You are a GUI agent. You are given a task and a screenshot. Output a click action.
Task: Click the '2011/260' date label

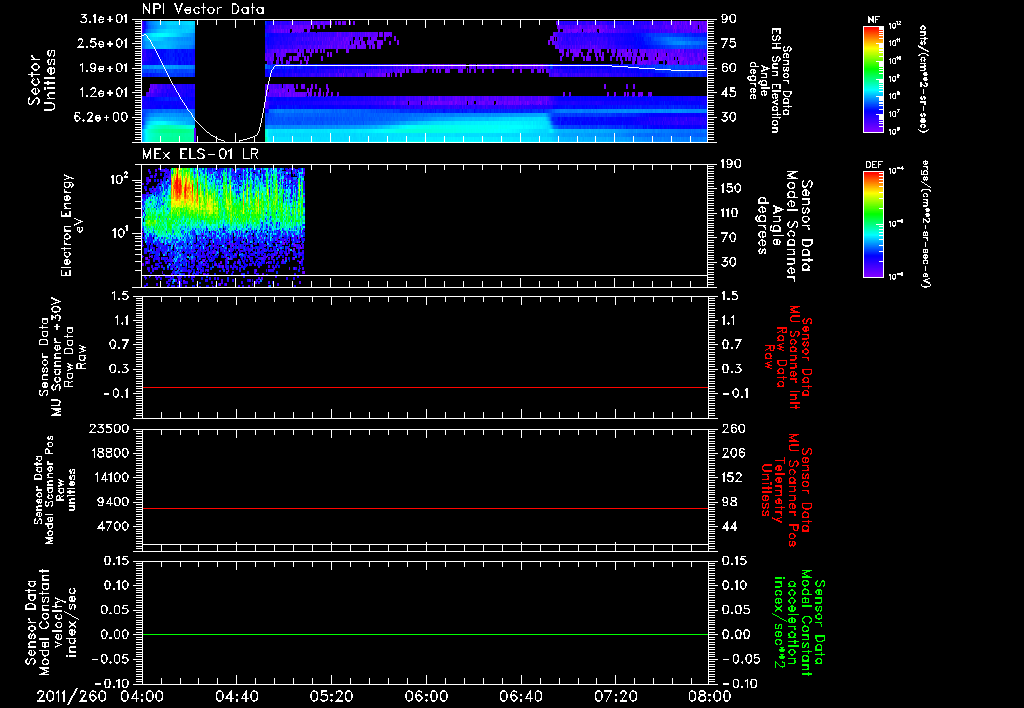71,696
